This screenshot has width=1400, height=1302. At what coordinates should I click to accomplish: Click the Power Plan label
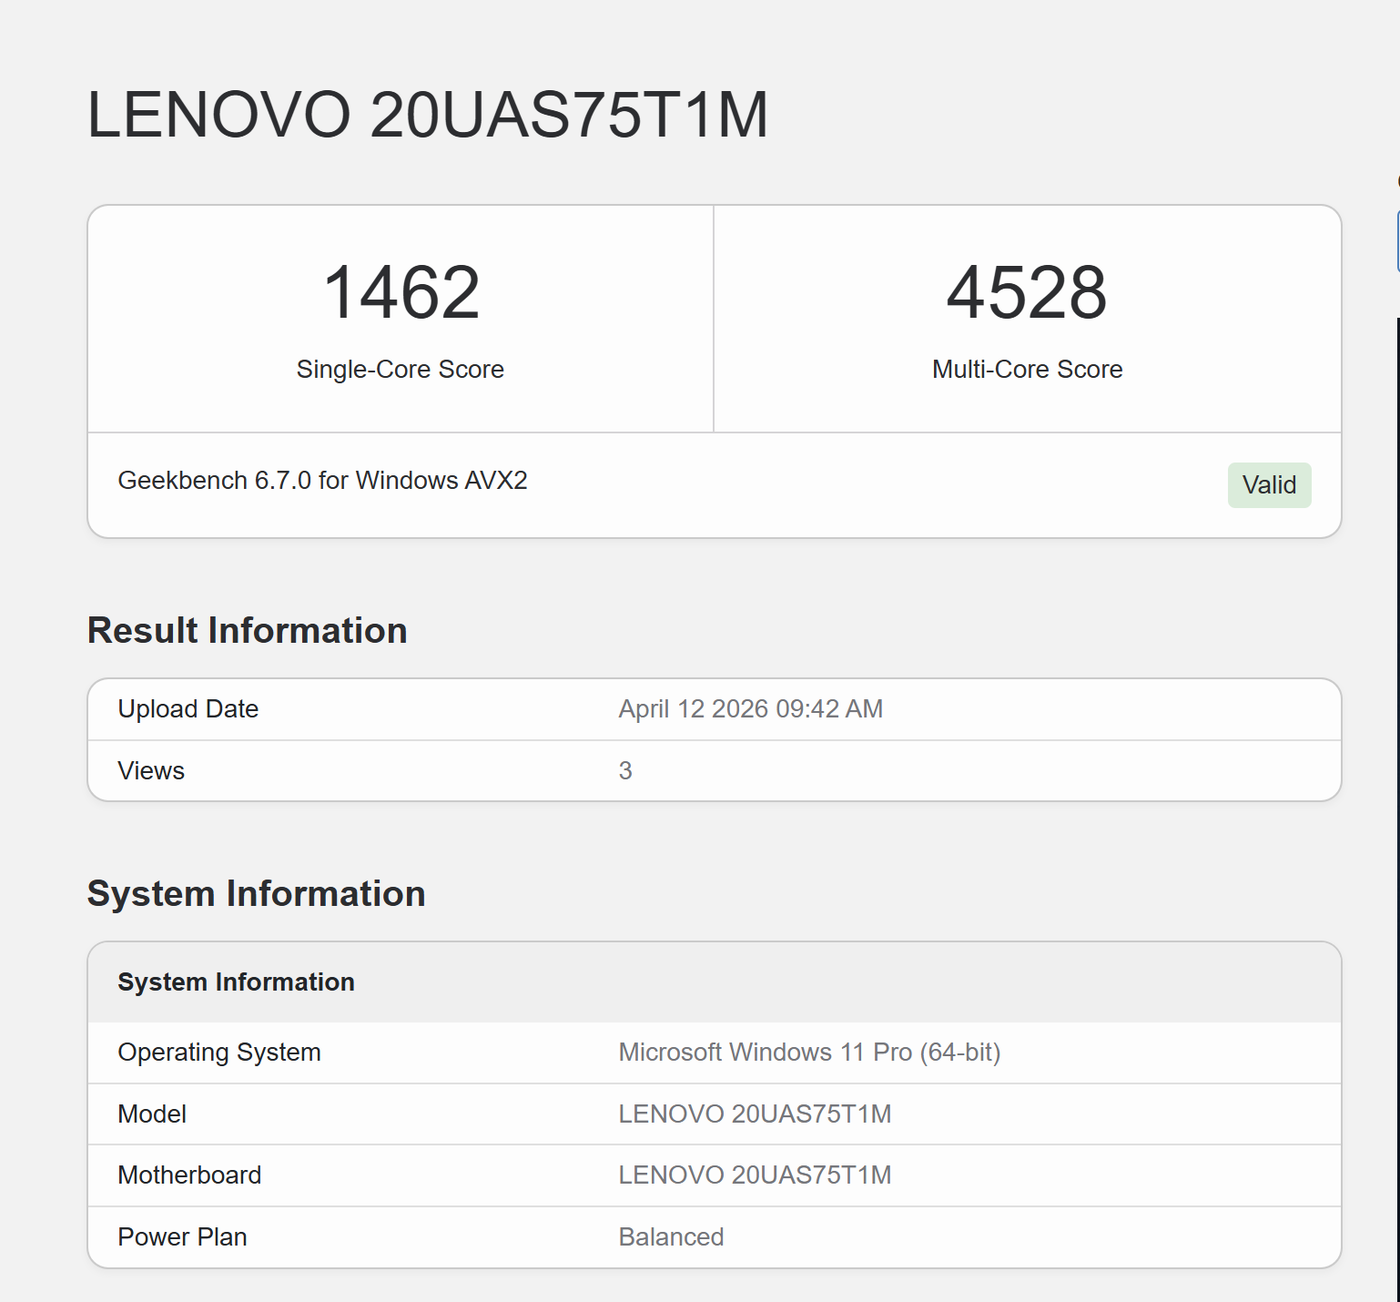182,1237
